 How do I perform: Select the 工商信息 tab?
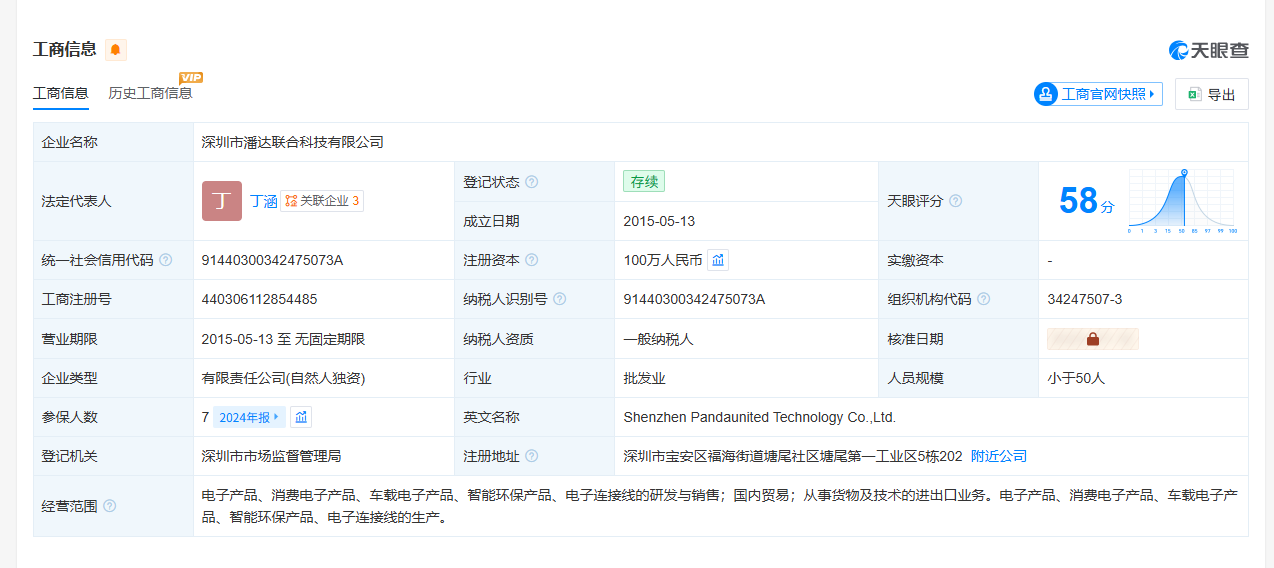click(x=61, y=93)
